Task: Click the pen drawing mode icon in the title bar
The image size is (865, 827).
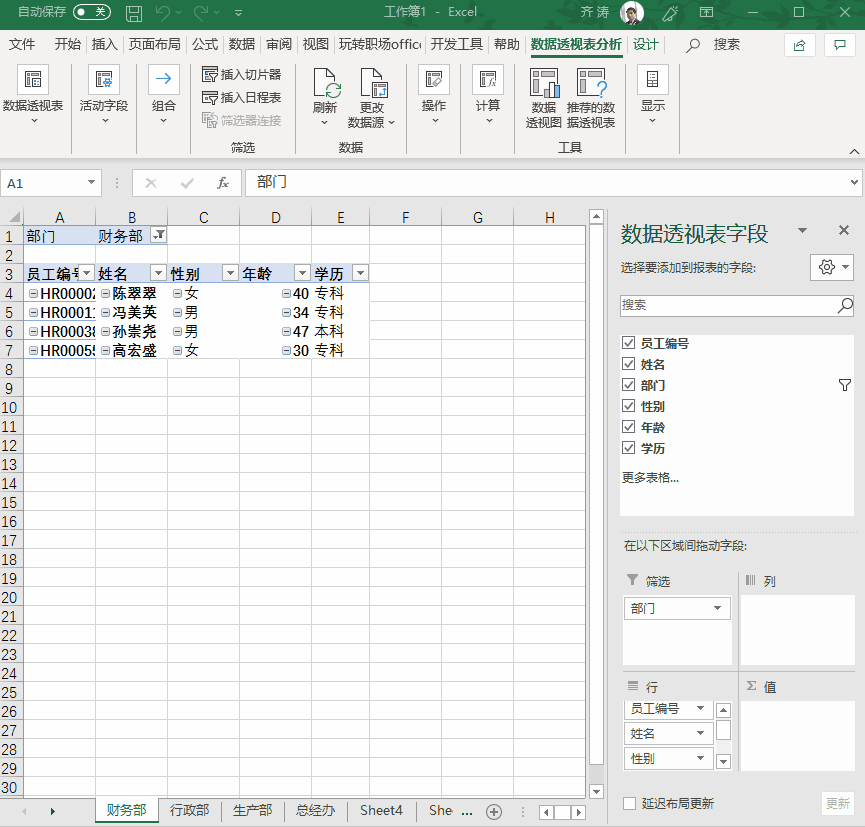Action: pyautogui.click(x=670, y=13)
